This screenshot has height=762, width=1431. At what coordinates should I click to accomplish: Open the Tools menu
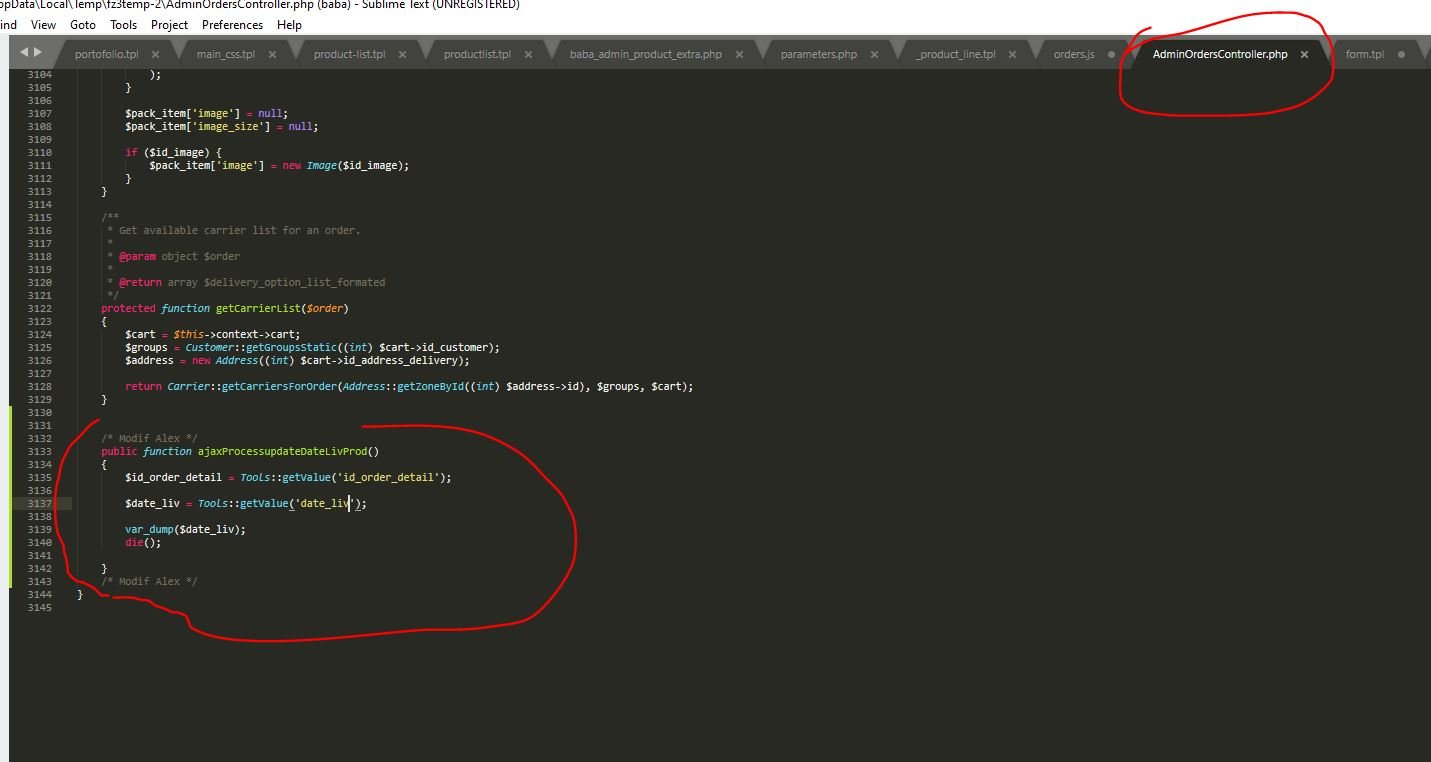tap(124, 25)
